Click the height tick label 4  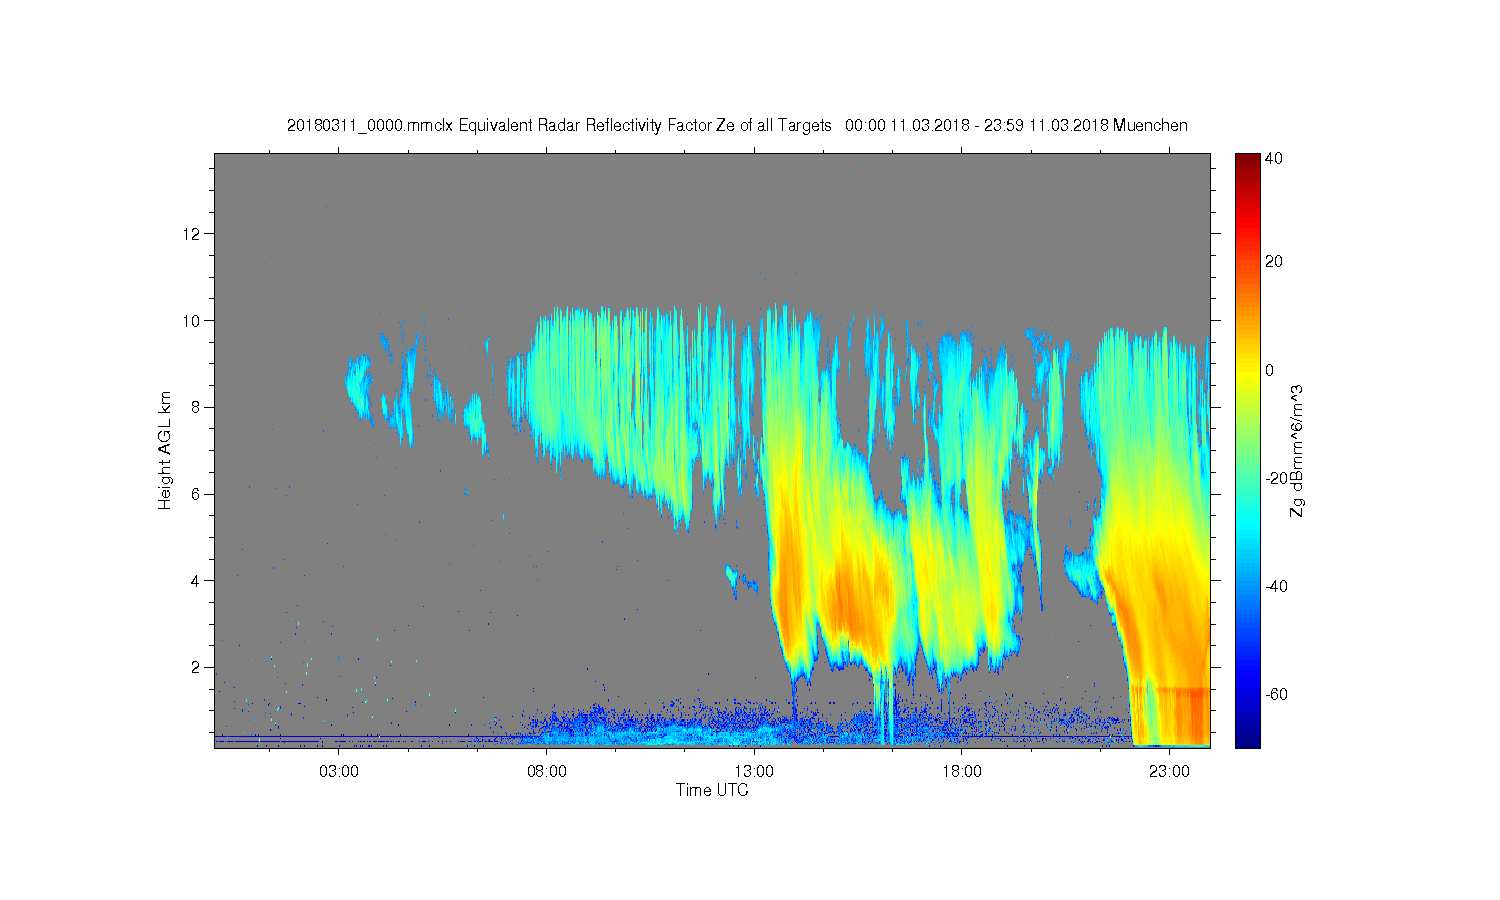[197, 580]
